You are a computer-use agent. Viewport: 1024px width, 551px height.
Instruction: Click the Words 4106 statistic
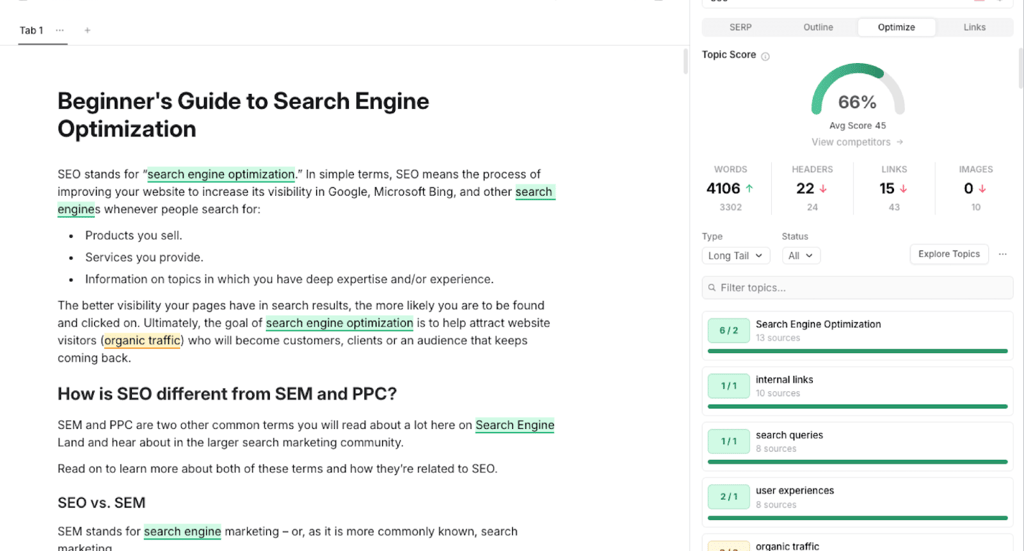(730, 188)
